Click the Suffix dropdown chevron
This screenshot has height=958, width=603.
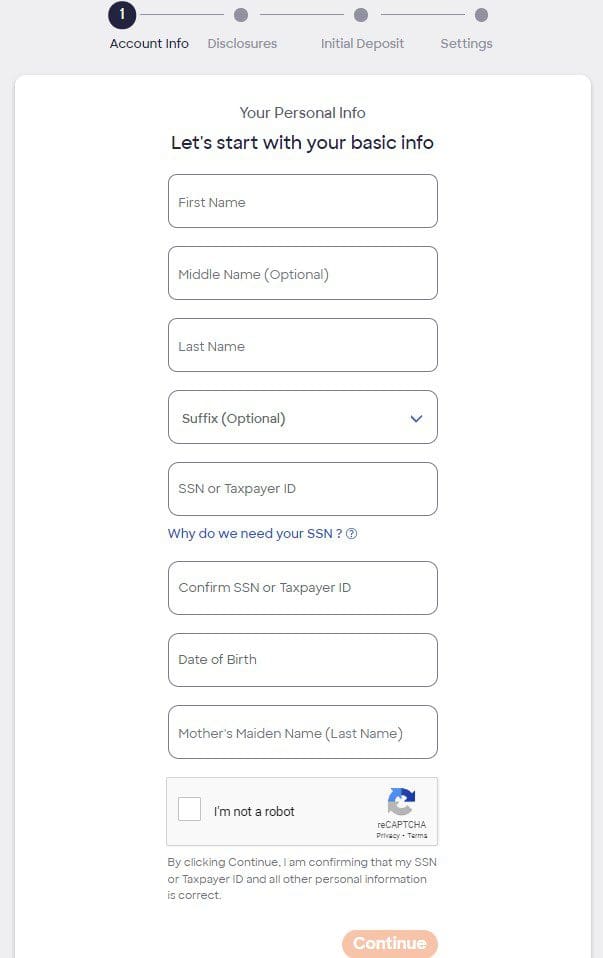(416, 418)
